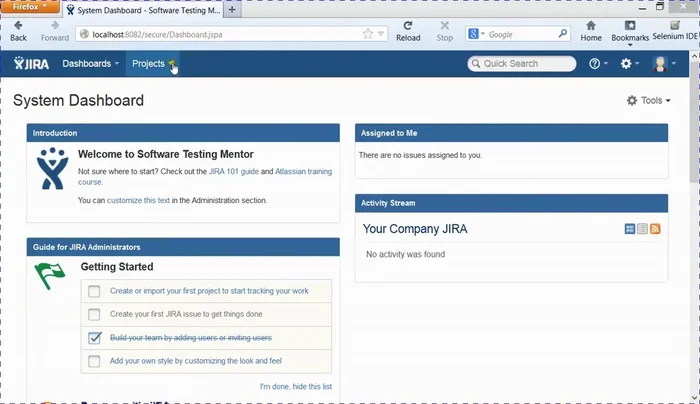Check 'Create or import your first project' box
700x404 pixels.
[94, 291]
